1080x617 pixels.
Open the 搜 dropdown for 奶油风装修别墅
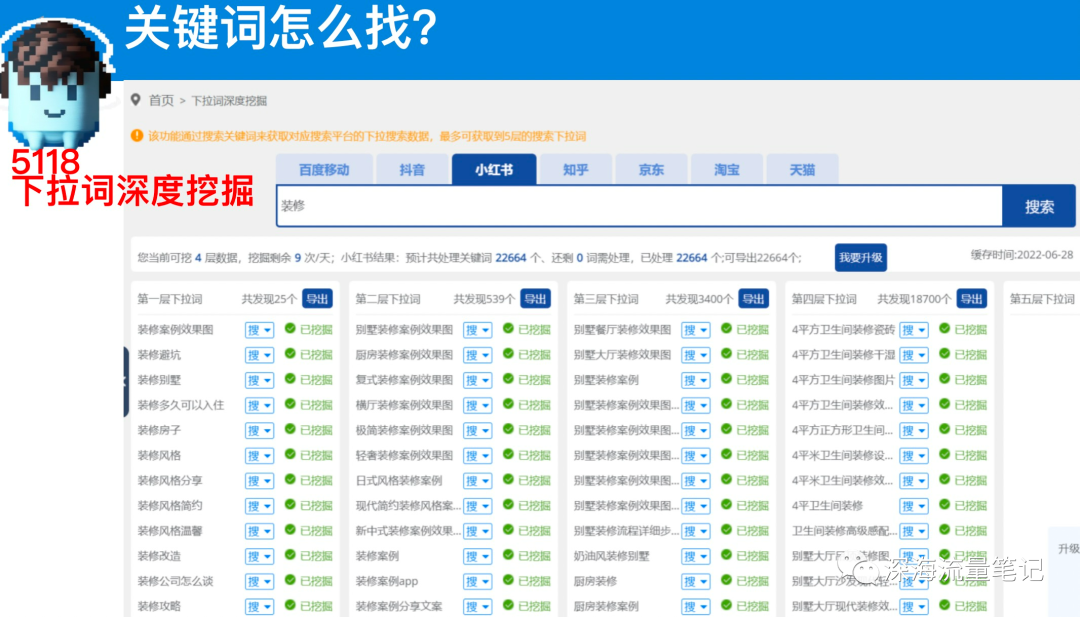[x=696, y=556]
